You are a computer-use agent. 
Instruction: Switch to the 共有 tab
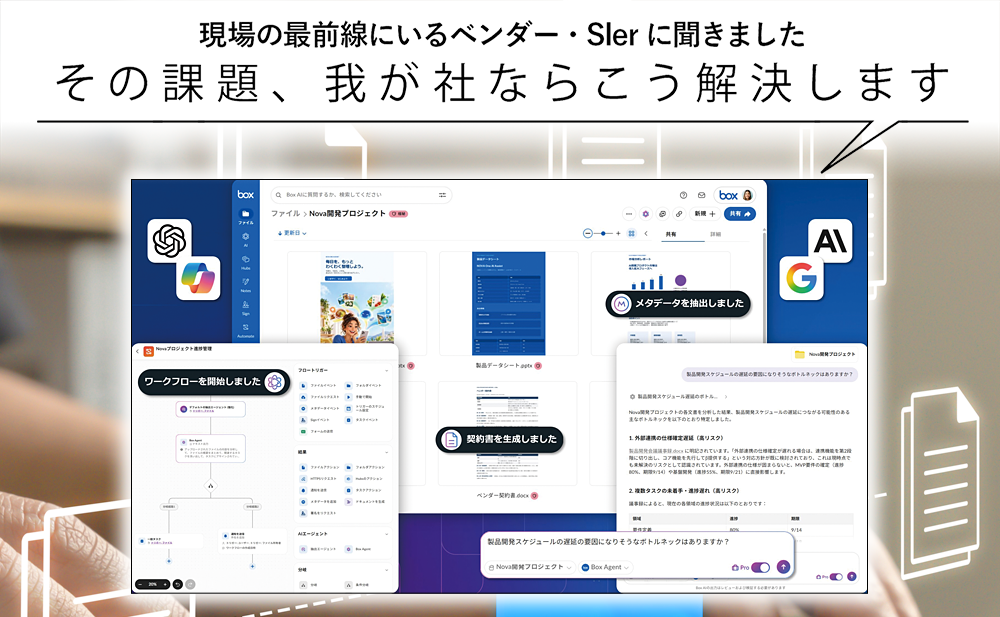[671, 234]
